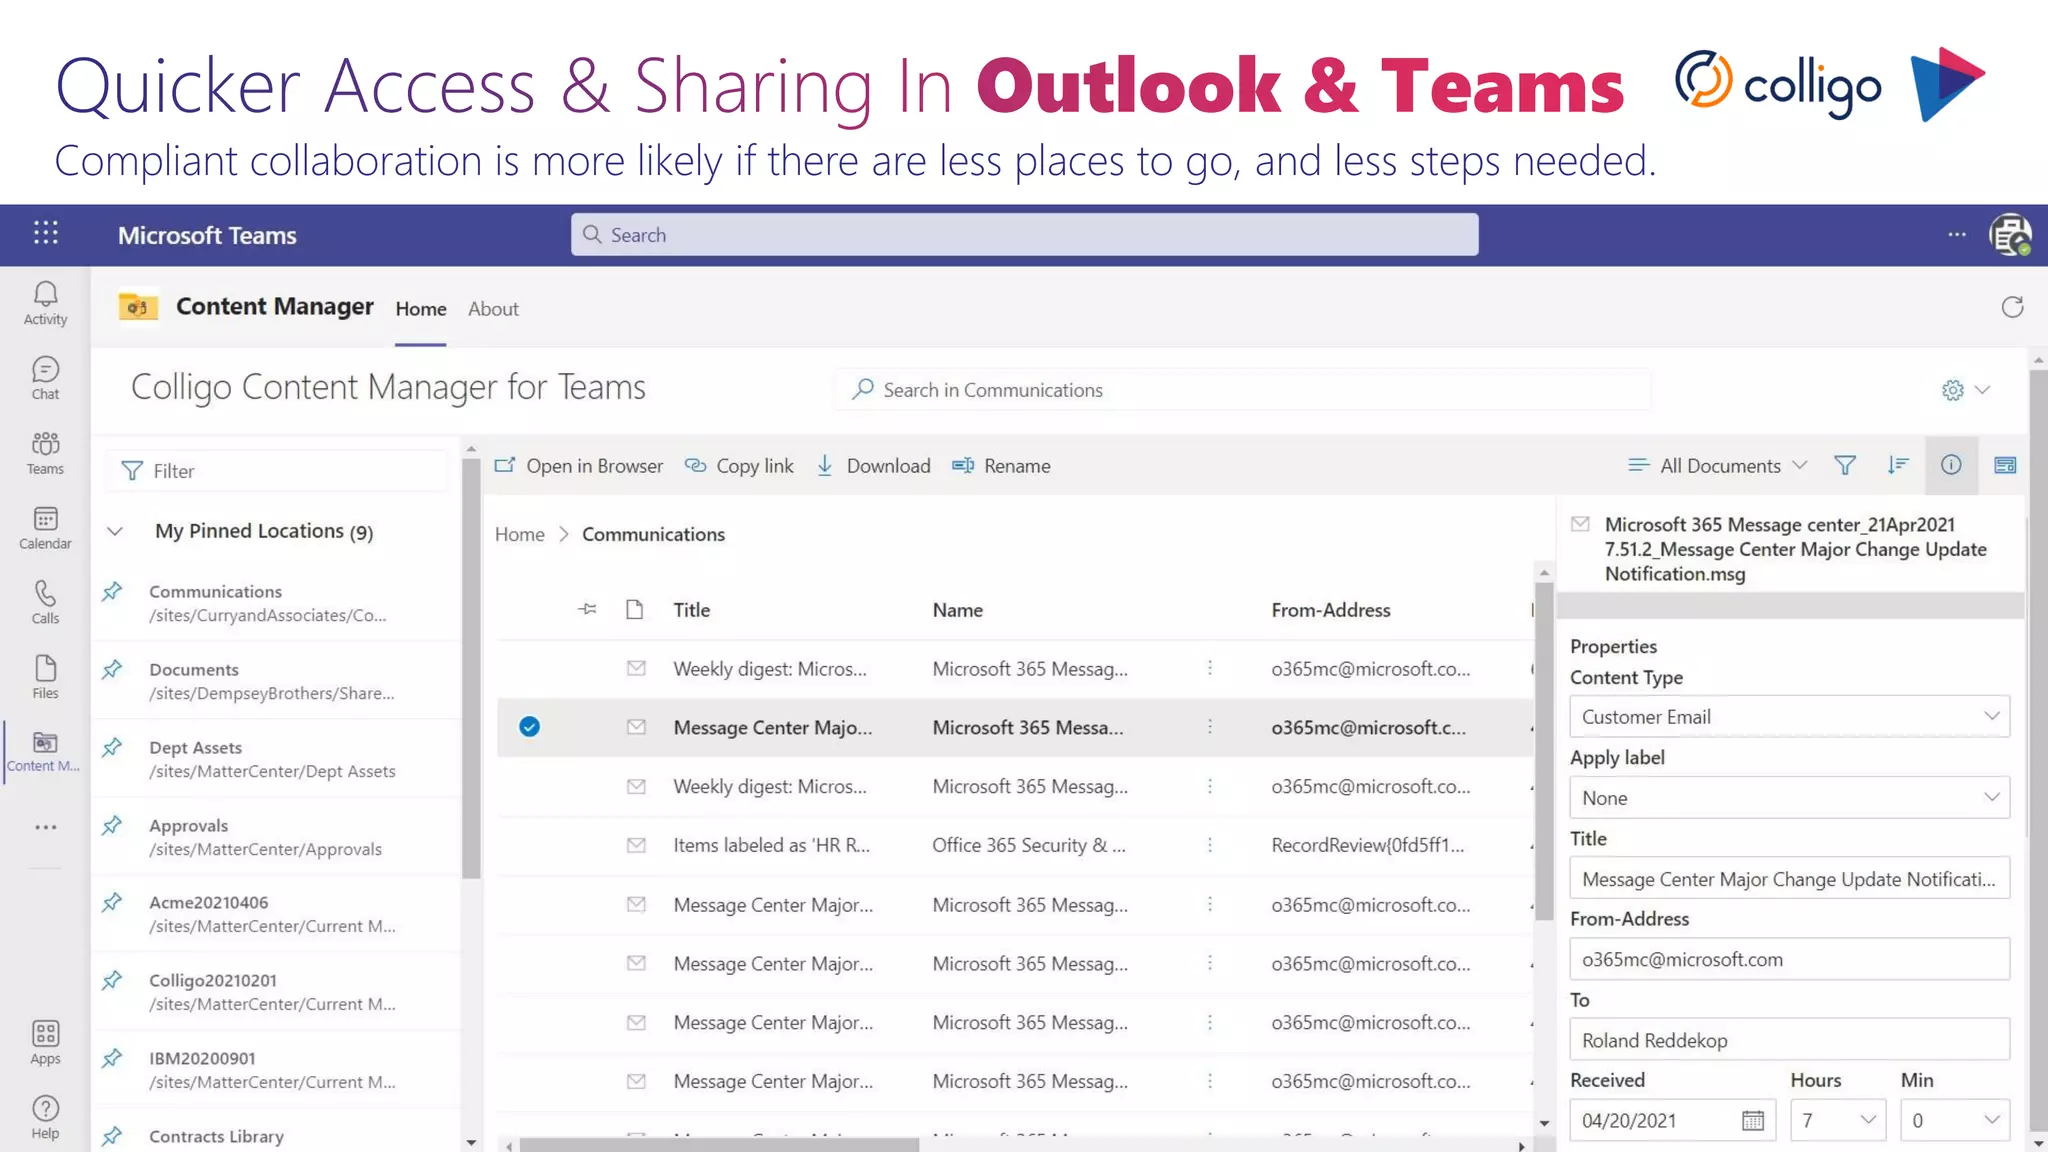Open the Teams app launcher grid
This screenshot has height=1152, width=2048.
[x=46, y=233]
